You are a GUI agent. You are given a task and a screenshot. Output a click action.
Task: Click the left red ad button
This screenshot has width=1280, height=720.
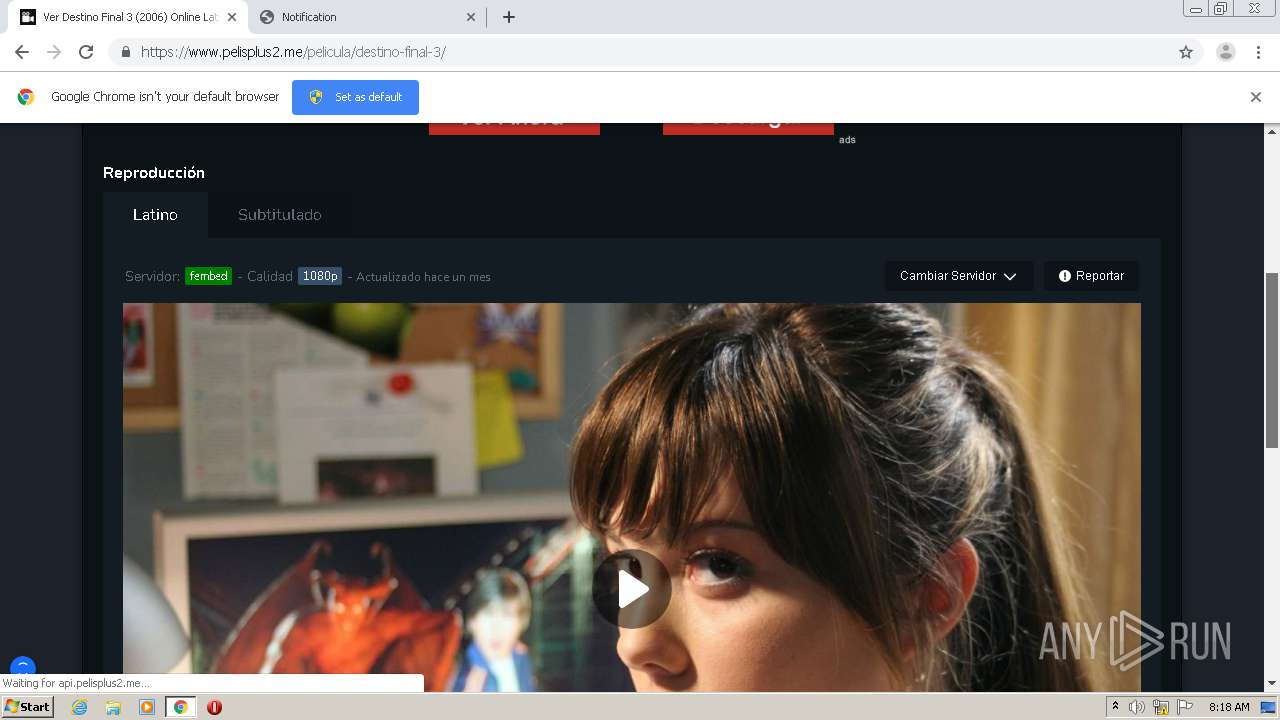coord(514,128)
